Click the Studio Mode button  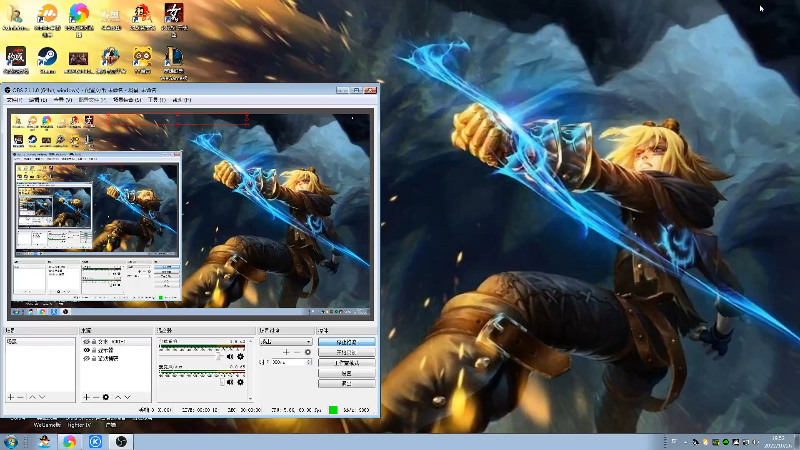[x=346, y=363]
